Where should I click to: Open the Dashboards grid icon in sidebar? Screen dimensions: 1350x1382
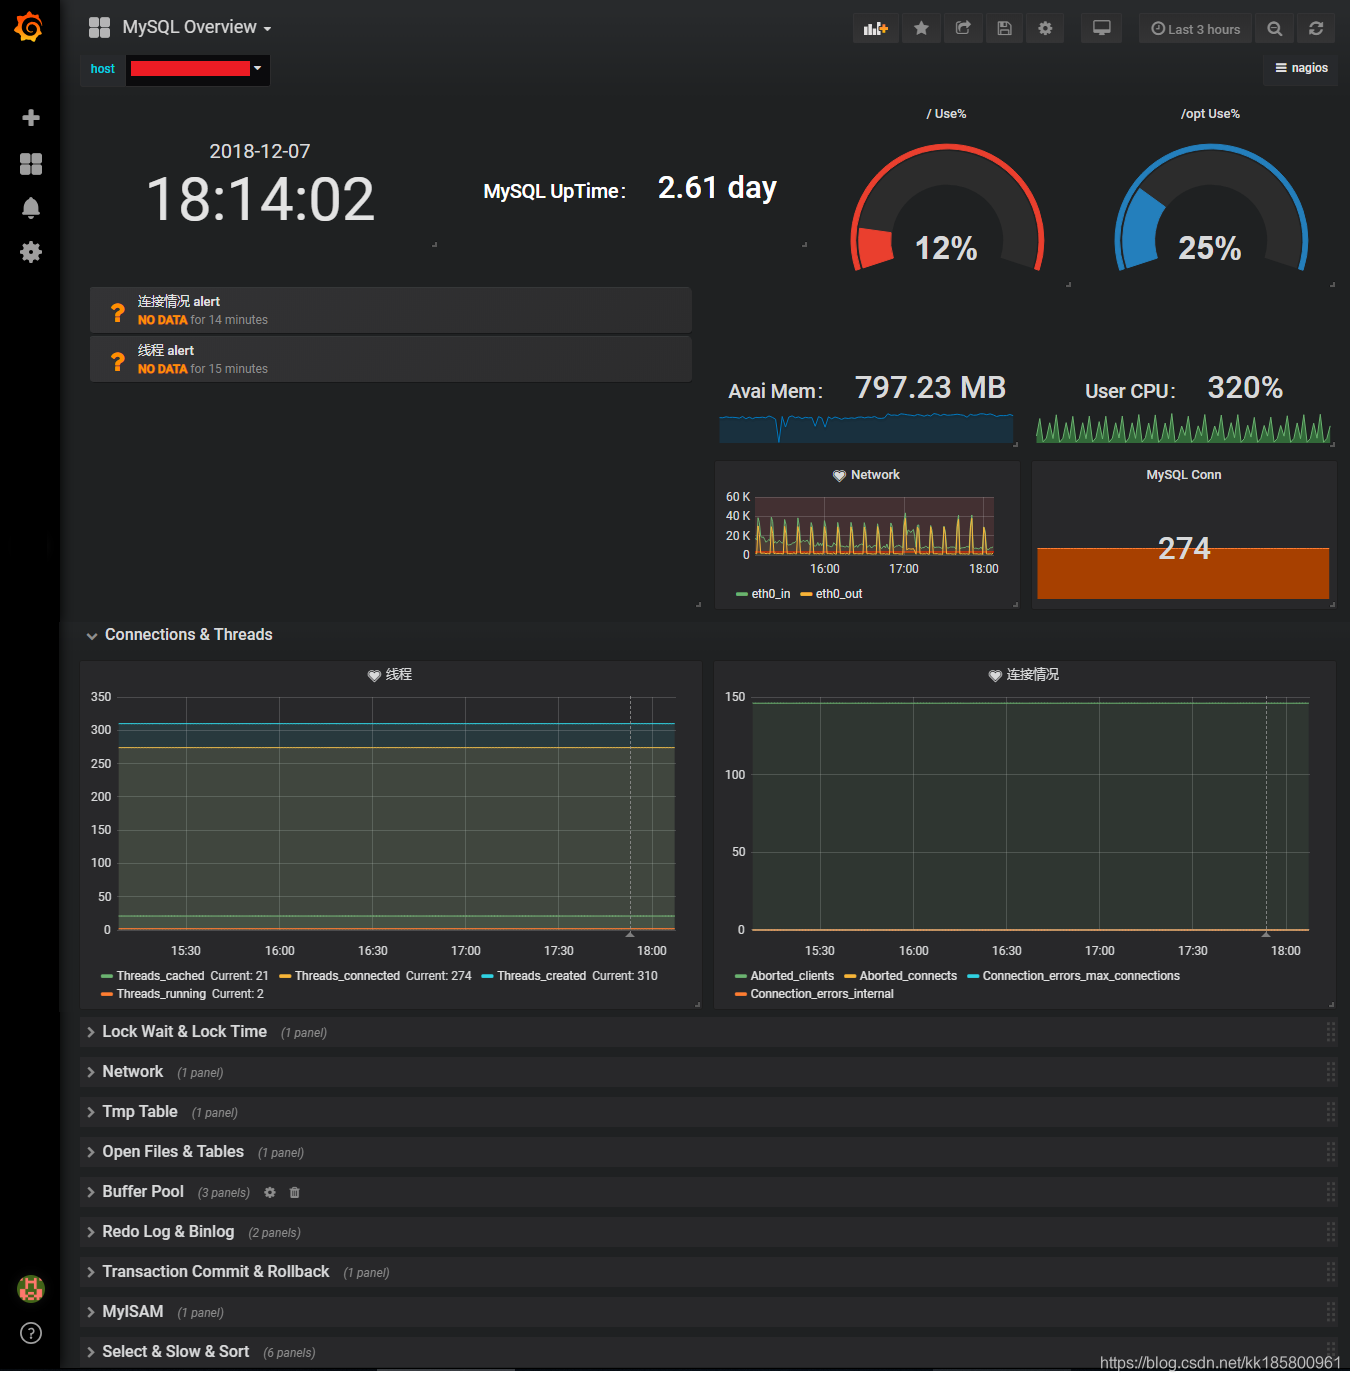pos(31,164)
